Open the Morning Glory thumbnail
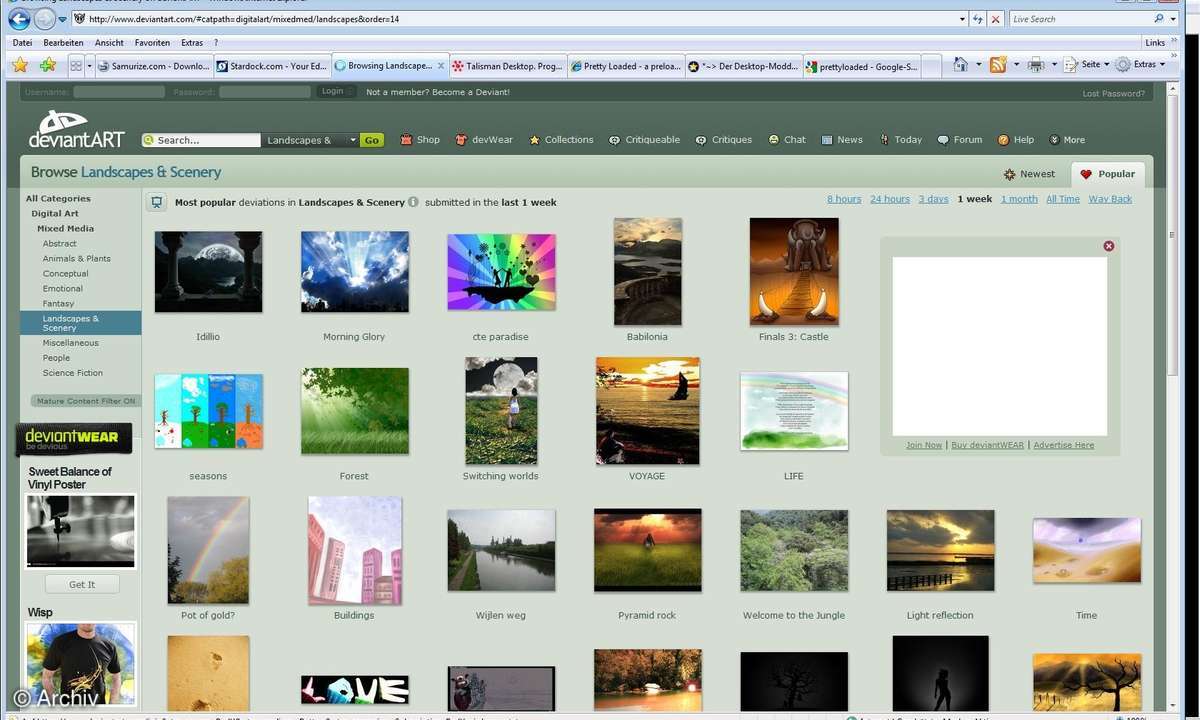 (x=355, y=271)
